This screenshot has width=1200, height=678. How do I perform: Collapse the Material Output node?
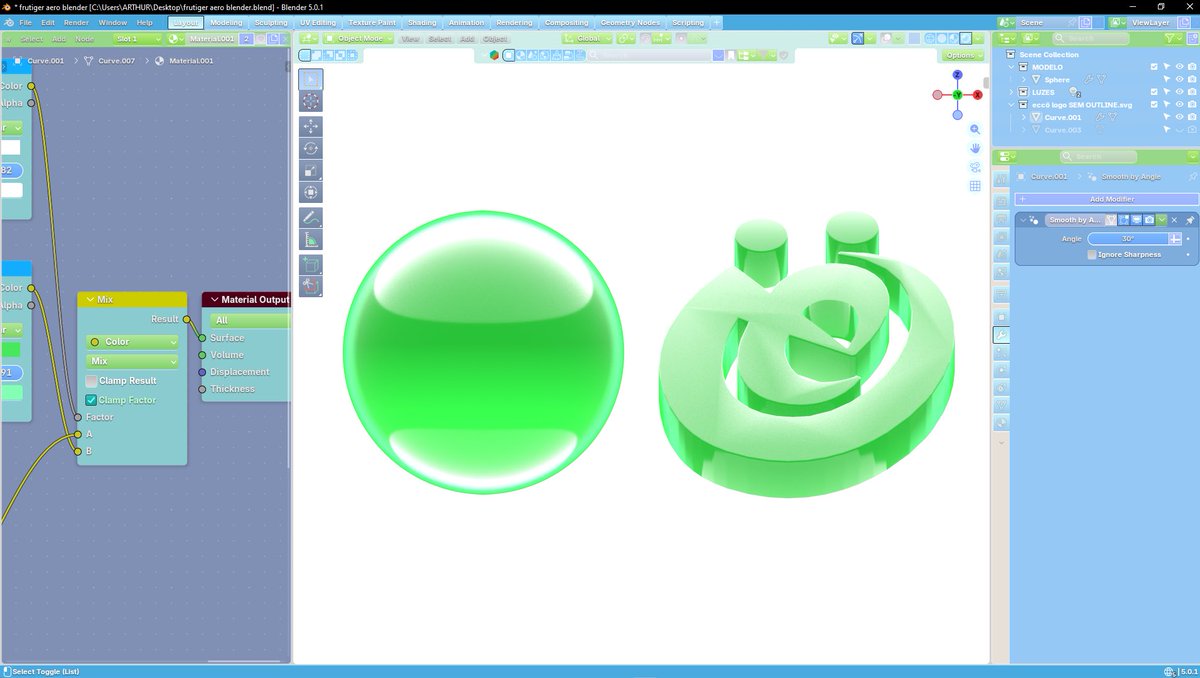pos(214,299)
